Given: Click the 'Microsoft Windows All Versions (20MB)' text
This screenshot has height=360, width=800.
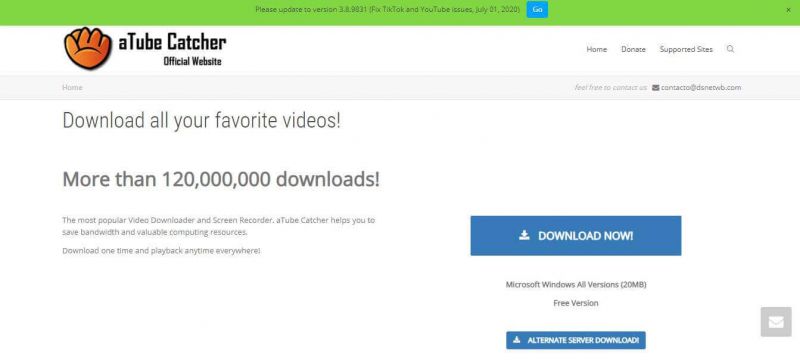Looking at the screenshot, I should (x=576, y=285).
